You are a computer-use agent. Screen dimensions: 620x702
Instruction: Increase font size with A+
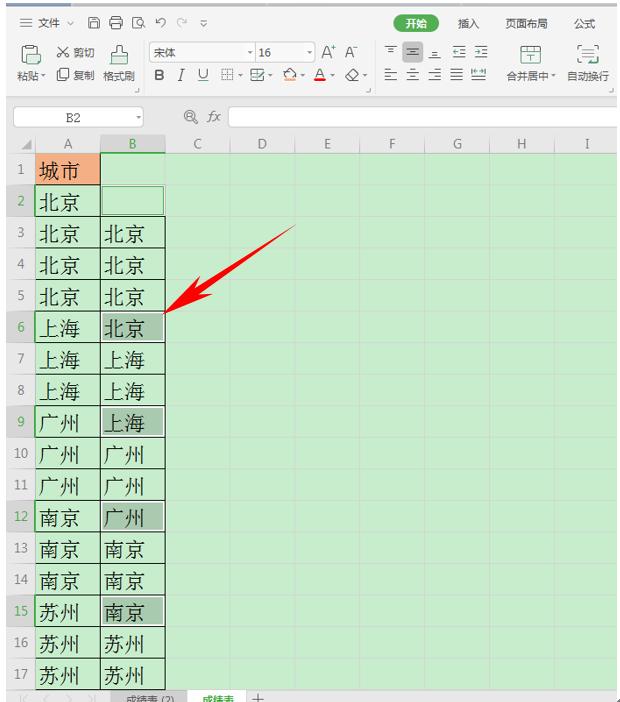328,52
